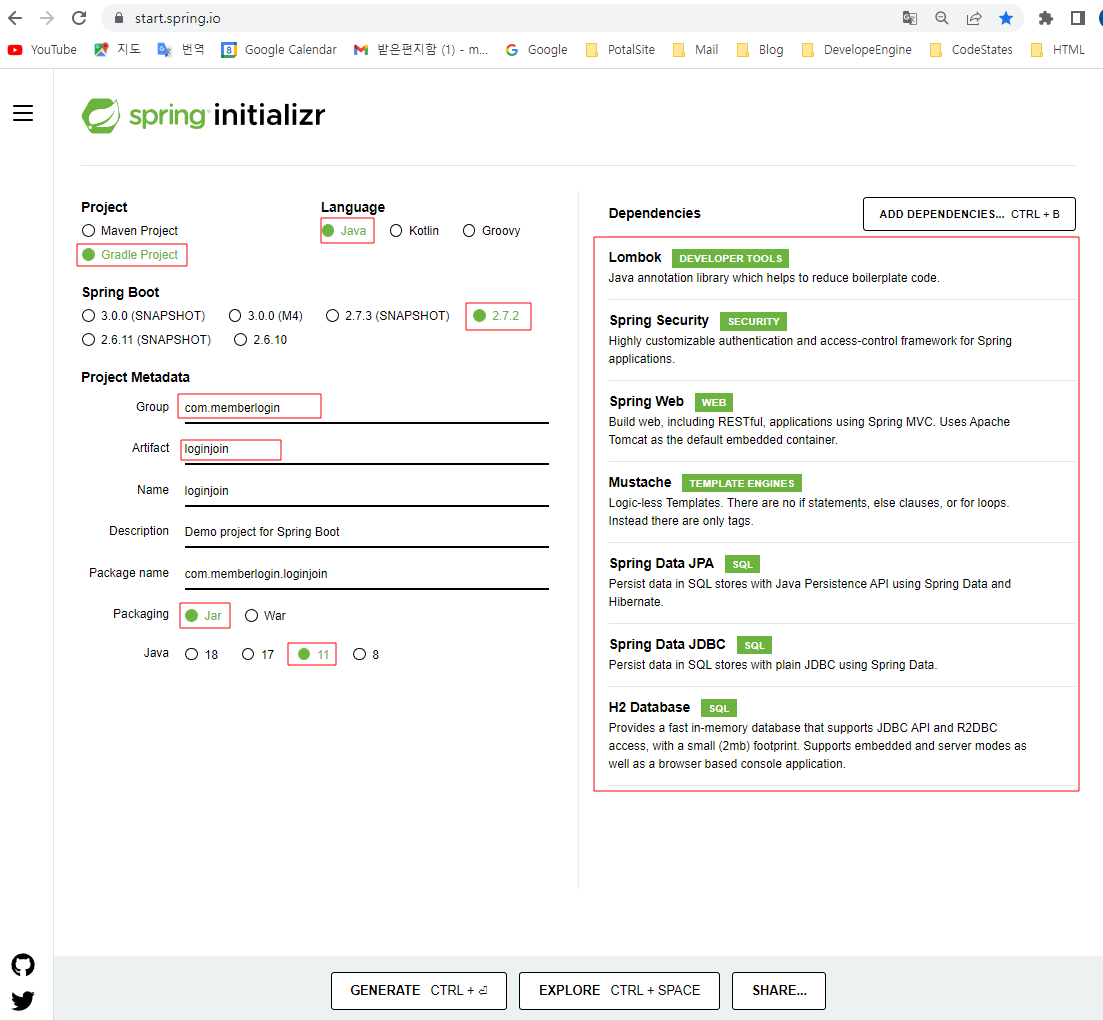Select Java version 8
This screenshot has height=1020, width=1103.
coord(366,654)
